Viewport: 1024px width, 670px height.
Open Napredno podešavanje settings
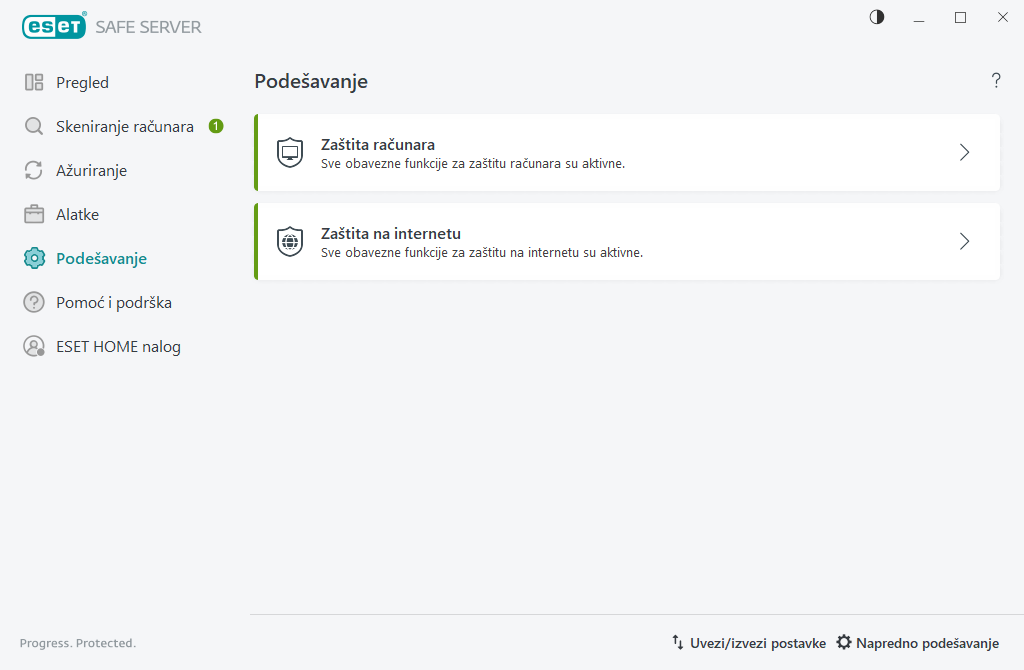pos(918,643)
